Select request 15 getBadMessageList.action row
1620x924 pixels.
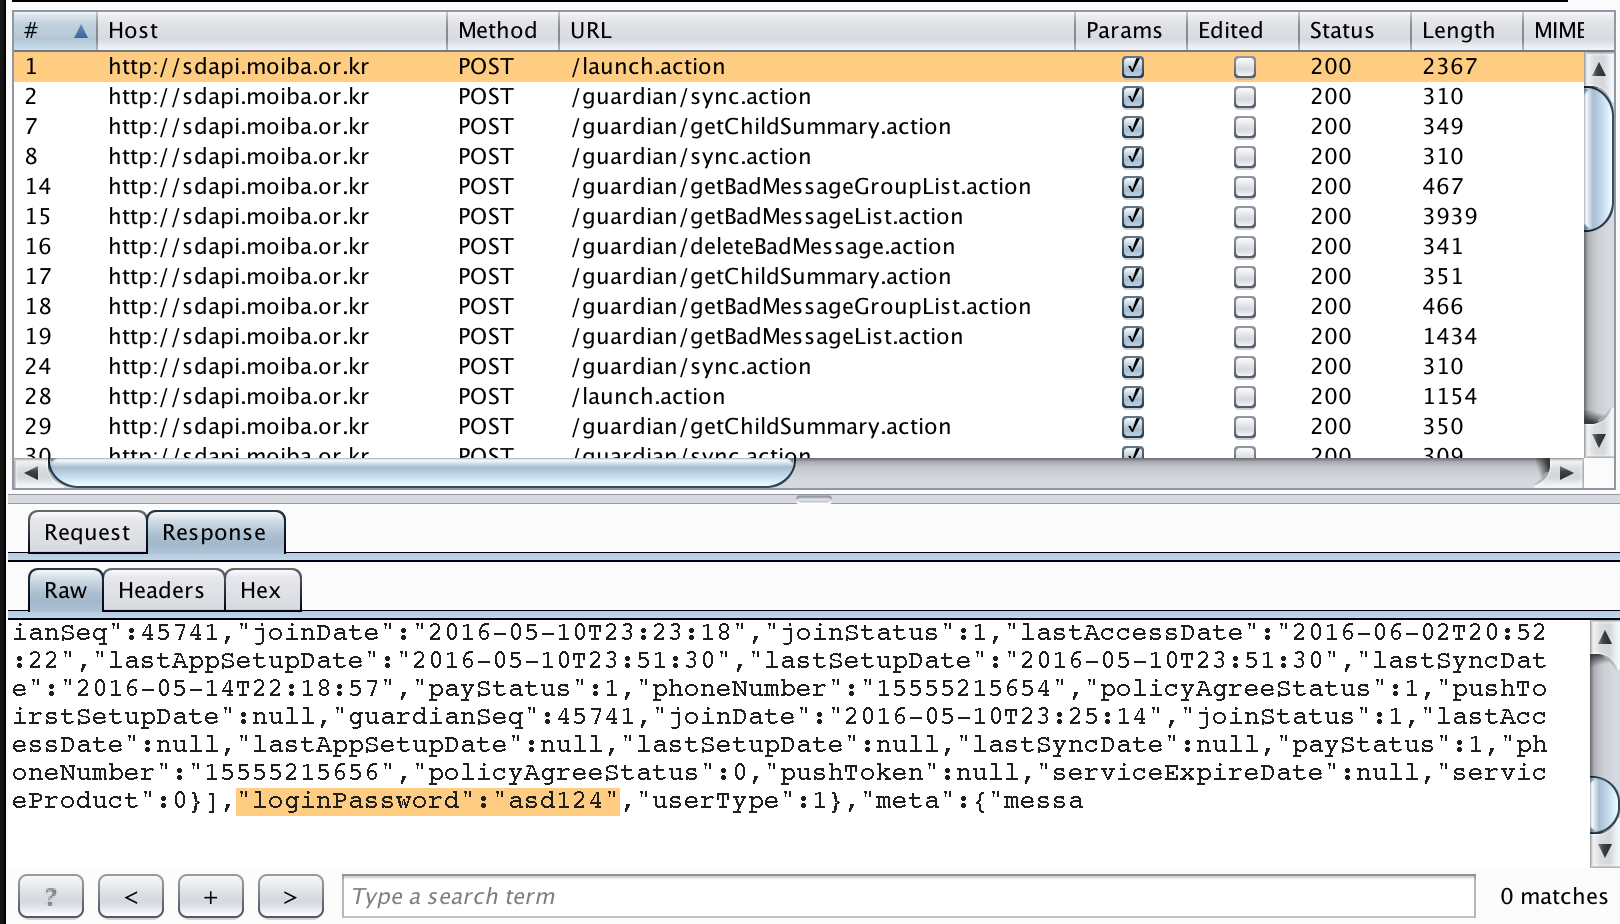tap(766, 217)
